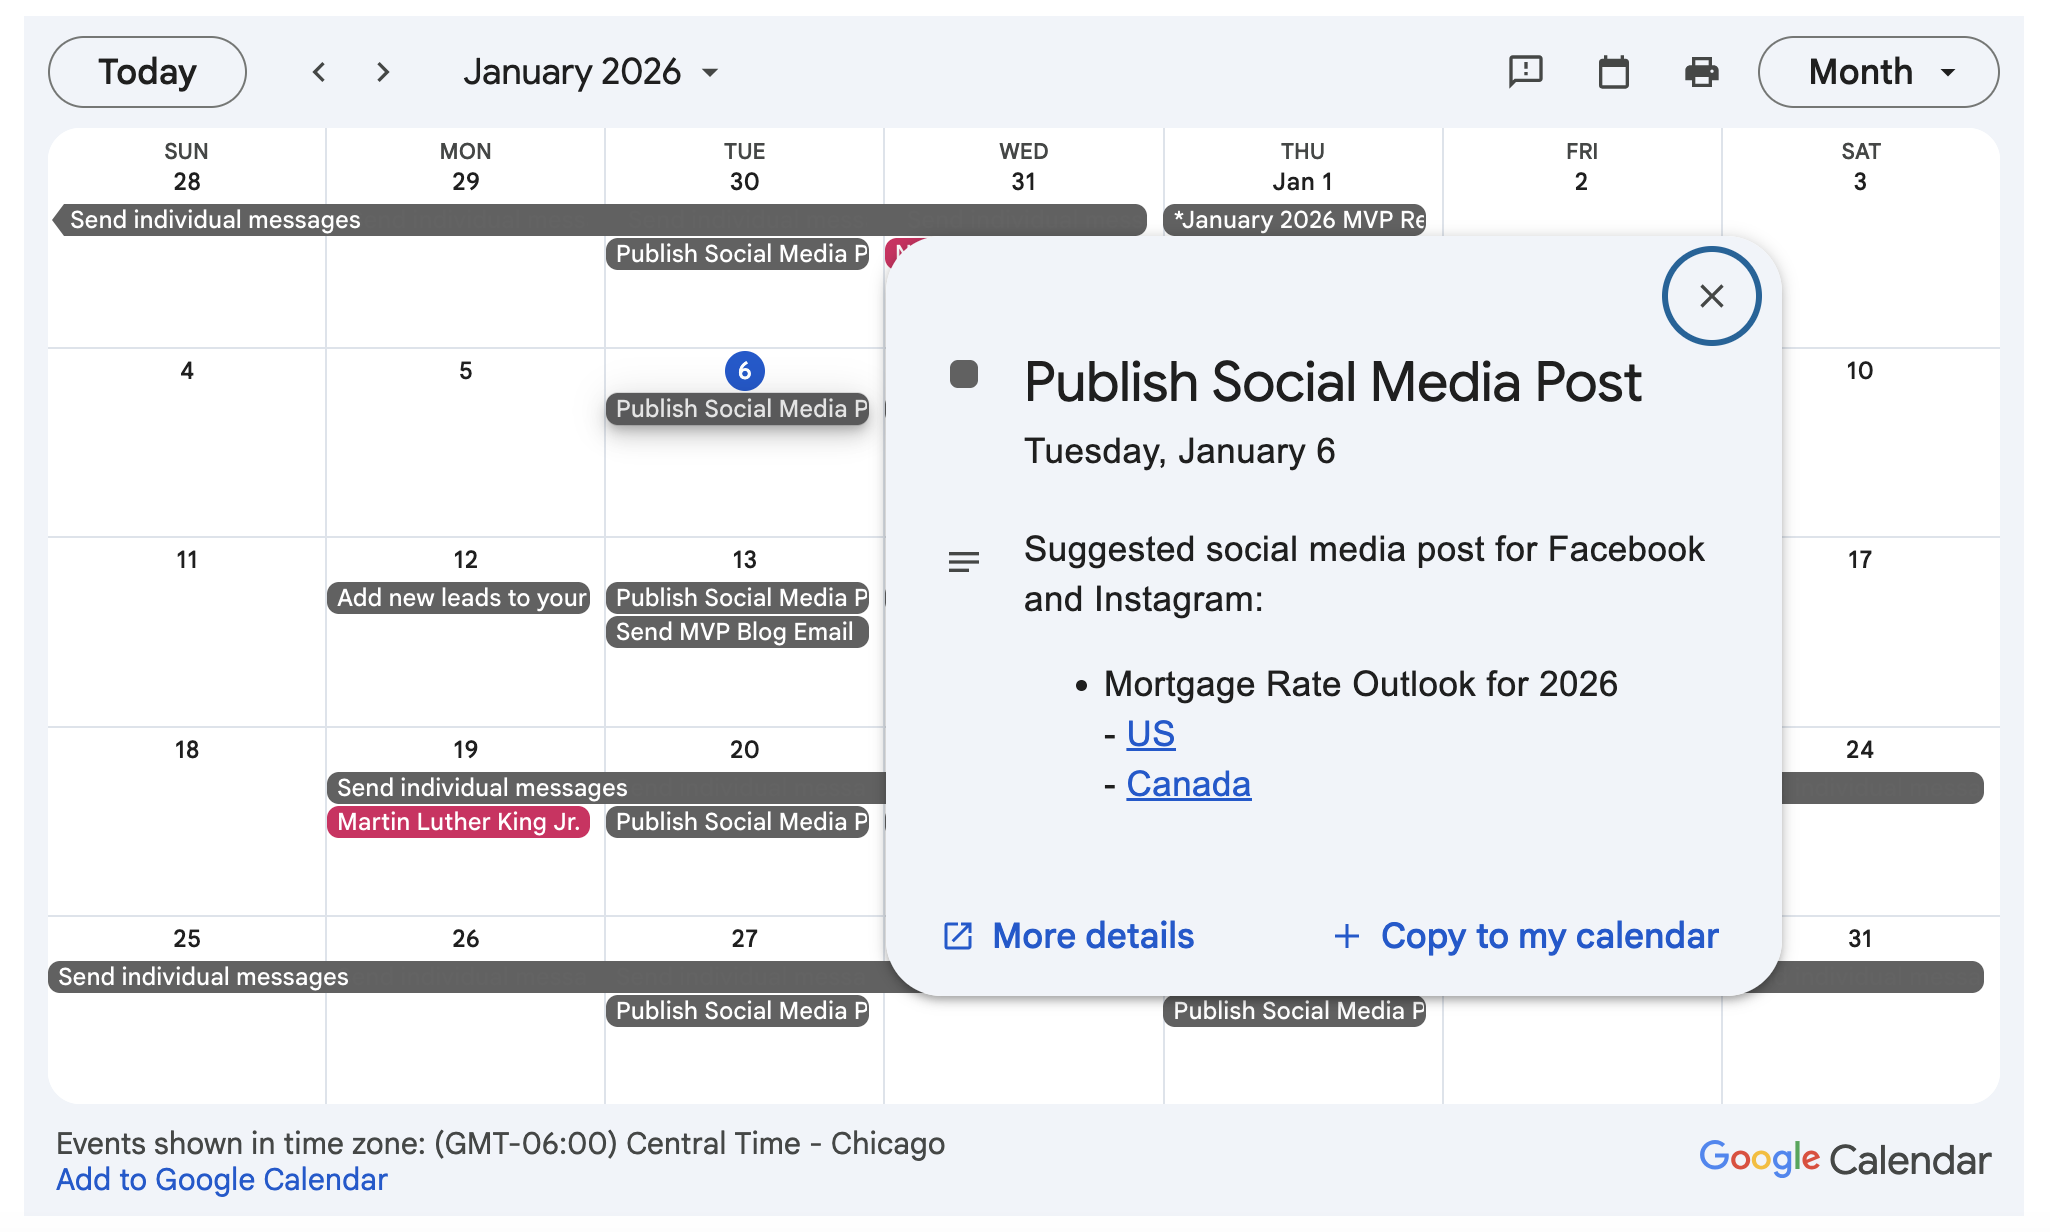Click the Today button

click(x=147, y=72)
